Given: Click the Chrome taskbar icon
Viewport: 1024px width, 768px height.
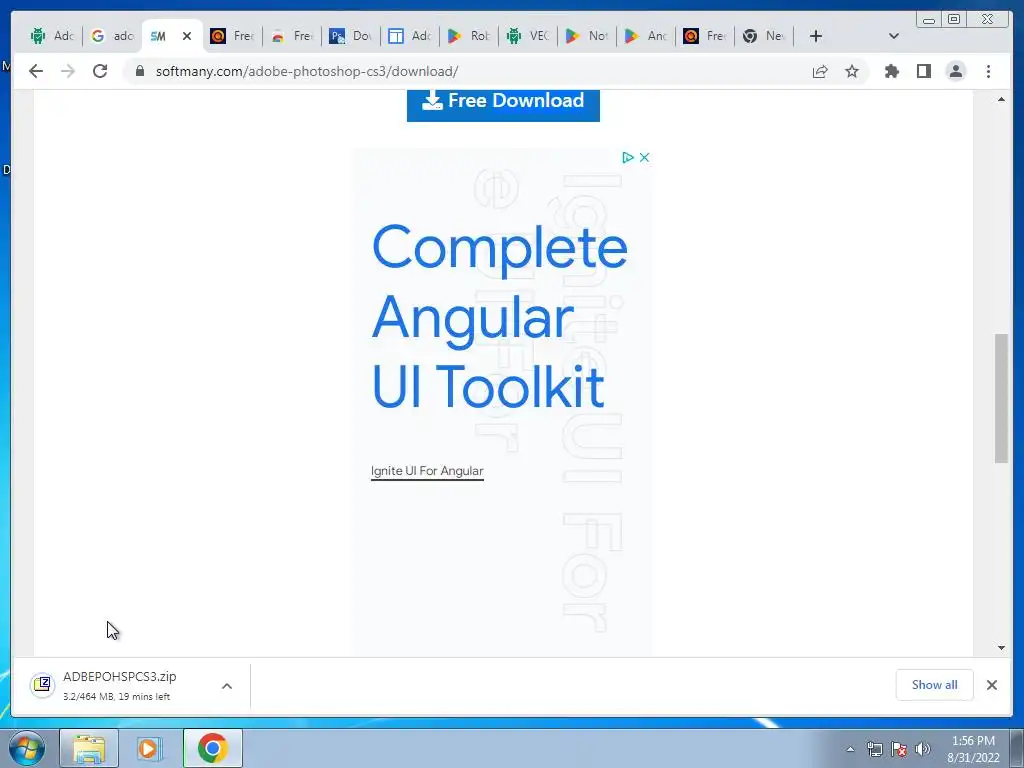Looking at the screenshot, I should 212,748.
